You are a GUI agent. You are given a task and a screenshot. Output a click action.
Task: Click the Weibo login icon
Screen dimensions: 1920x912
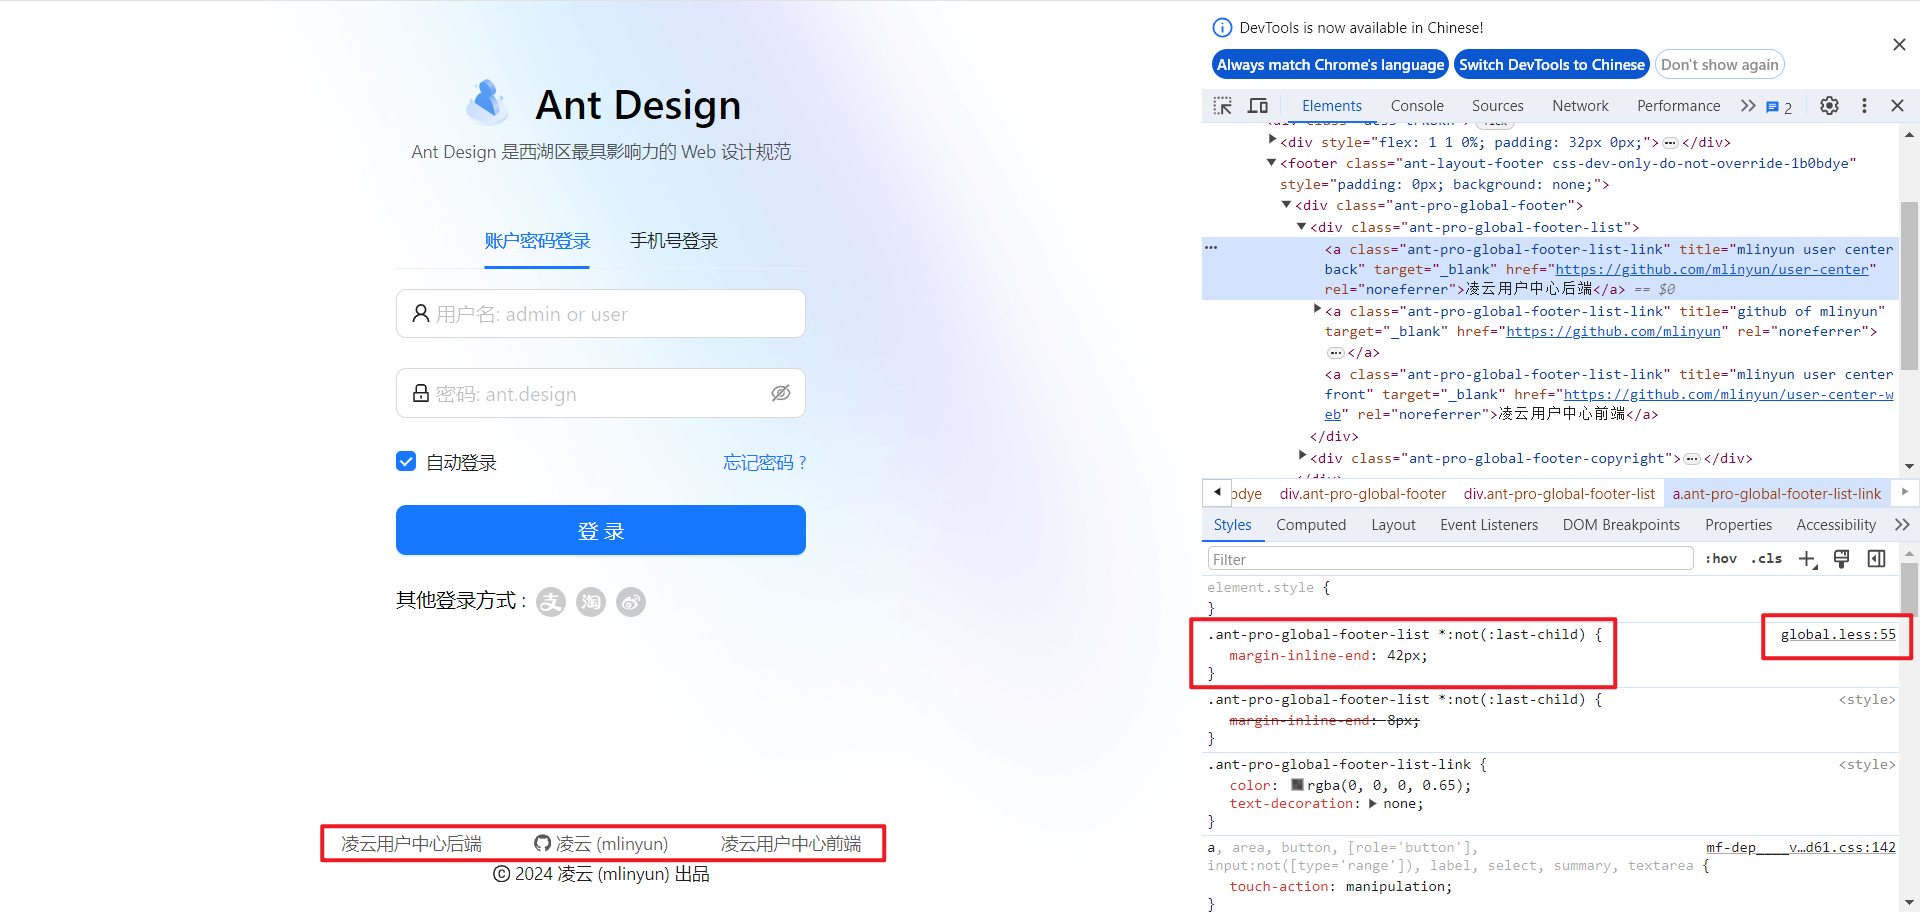point(631,602)
